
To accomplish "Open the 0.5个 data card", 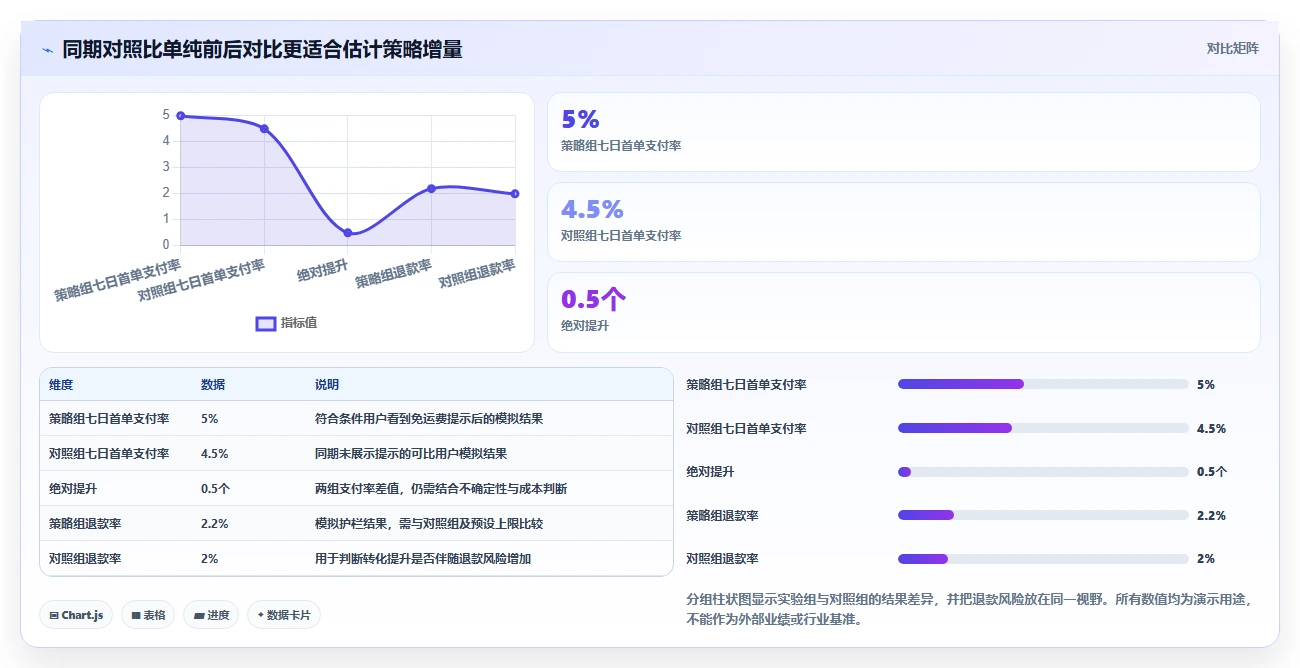I will [903, 312].
